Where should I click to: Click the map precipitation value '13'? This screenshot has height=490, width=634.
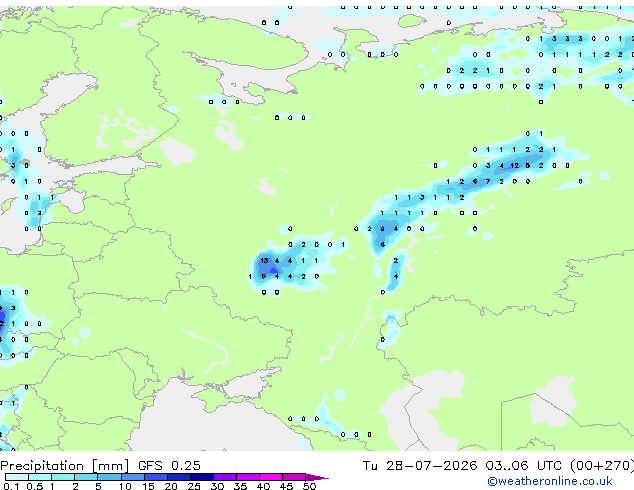pos(264,261)
